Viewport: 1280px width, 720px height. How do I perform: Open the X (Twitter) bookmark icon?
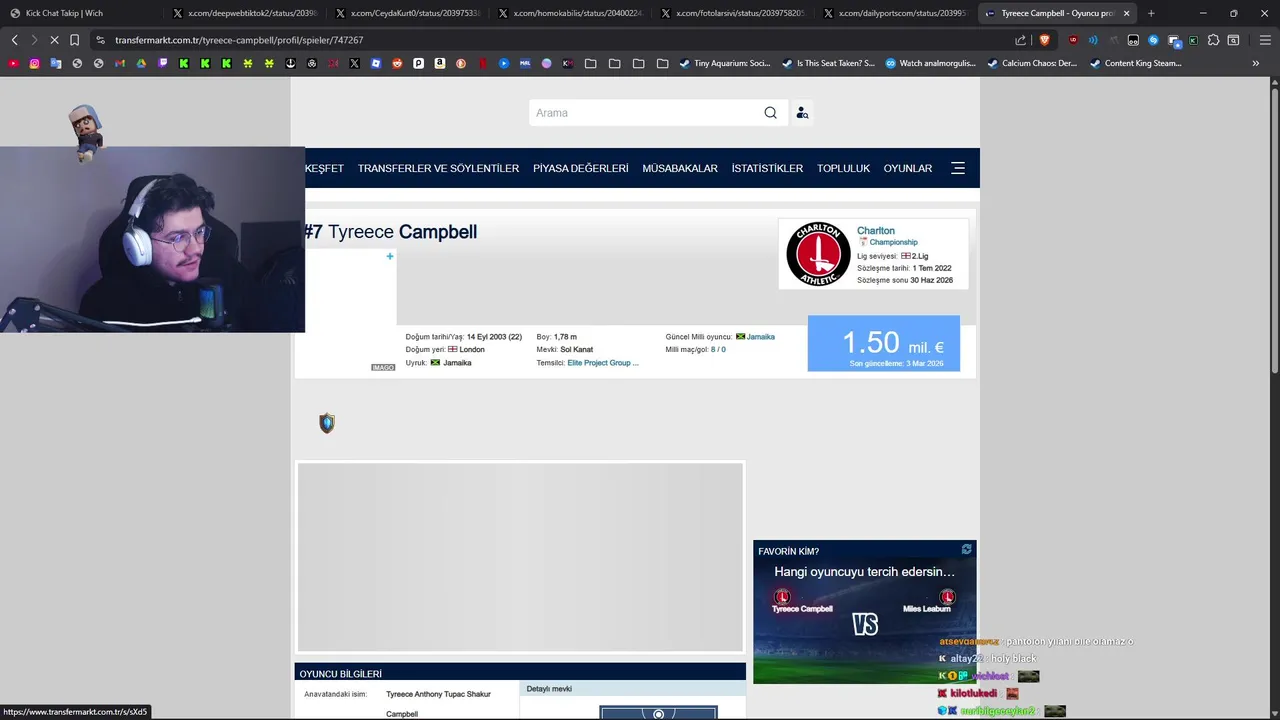[x=354, y=63]
